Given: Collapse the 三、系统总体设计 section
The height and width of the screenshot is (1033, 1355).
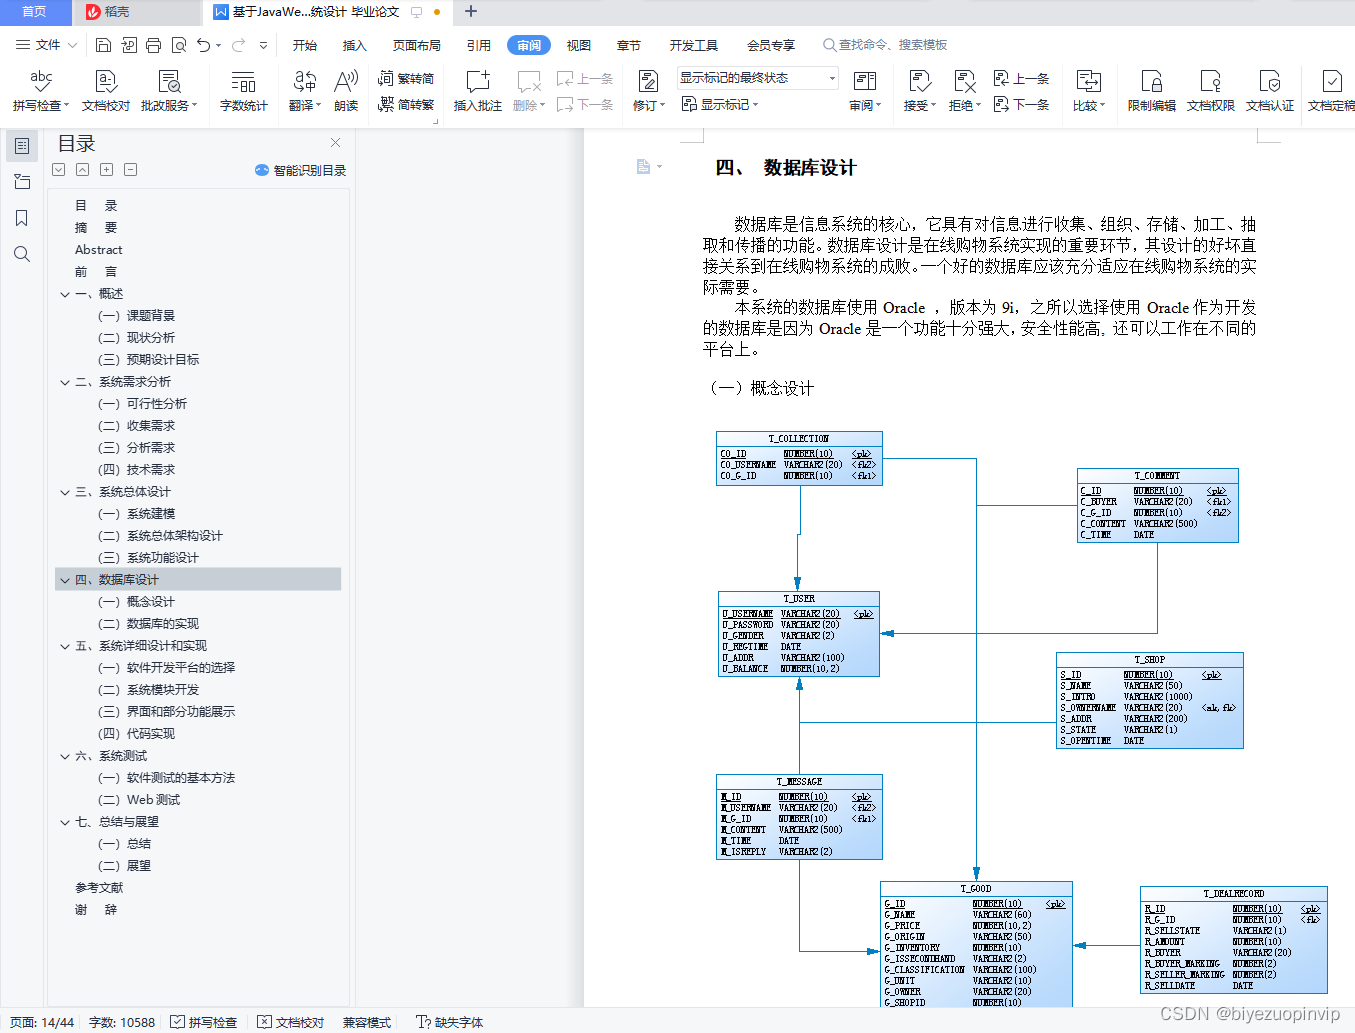Looking at the screenshot, I should [x=65, y=492].
